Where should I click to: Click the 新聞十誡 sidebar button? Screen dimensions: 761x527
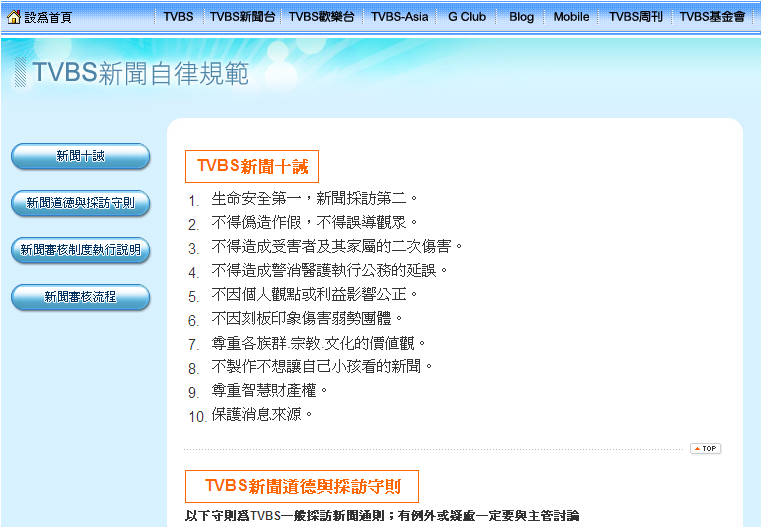point(81,156)
